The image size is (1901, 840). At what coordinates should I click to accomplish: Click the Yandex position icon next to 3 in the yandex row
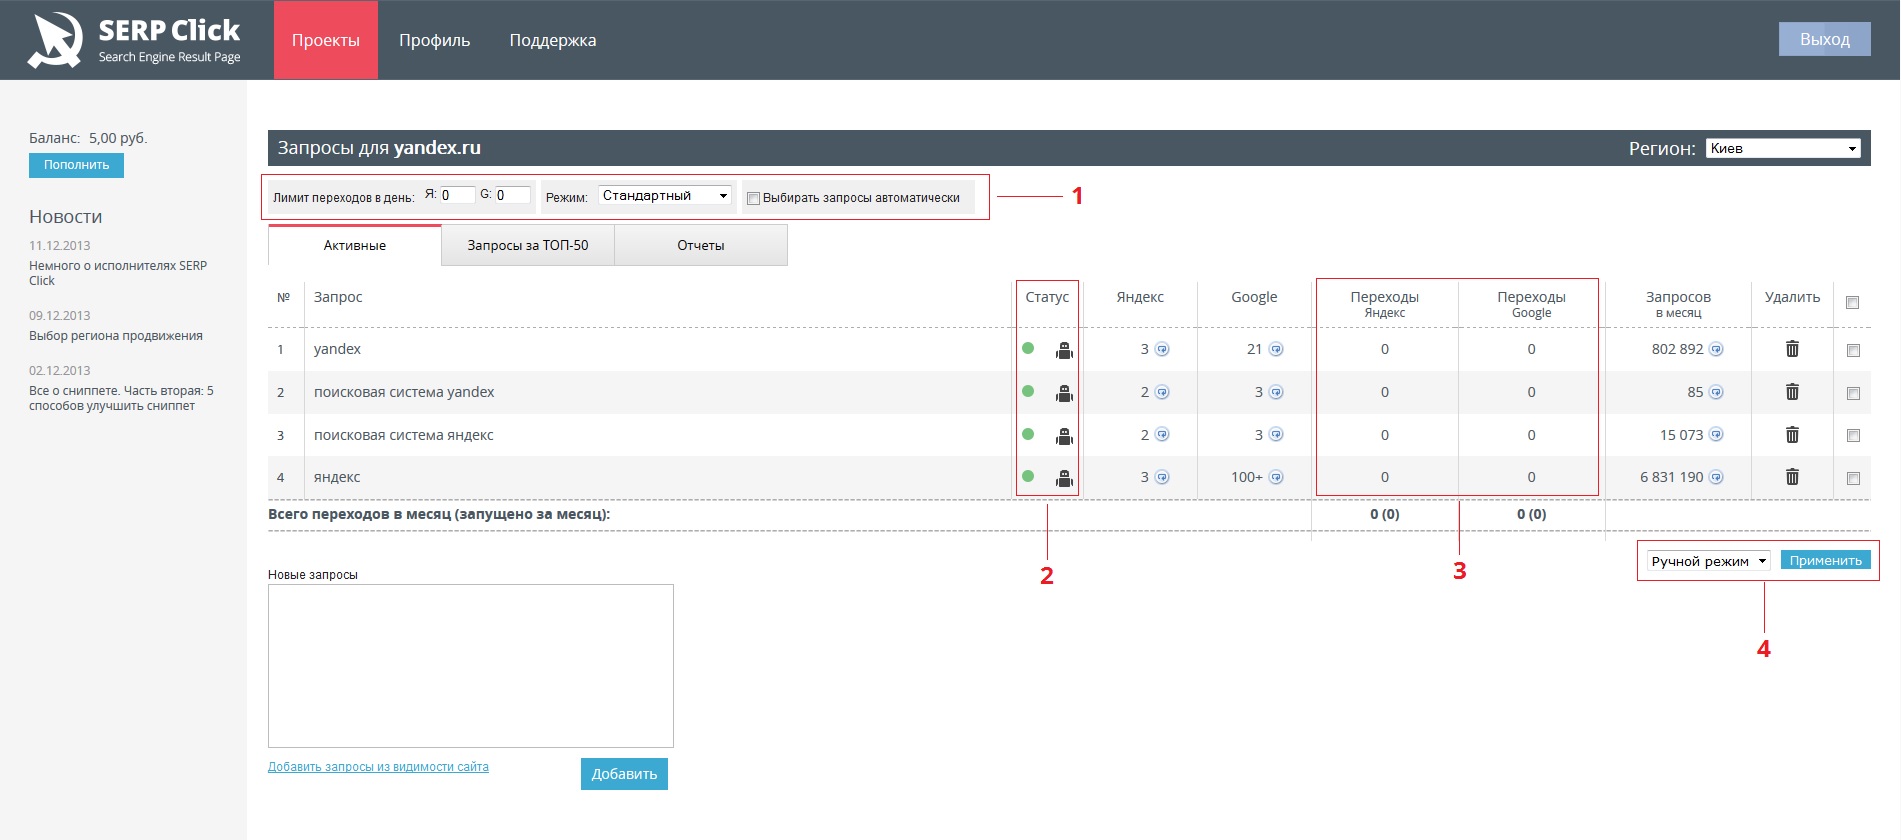pos(1162,349)
